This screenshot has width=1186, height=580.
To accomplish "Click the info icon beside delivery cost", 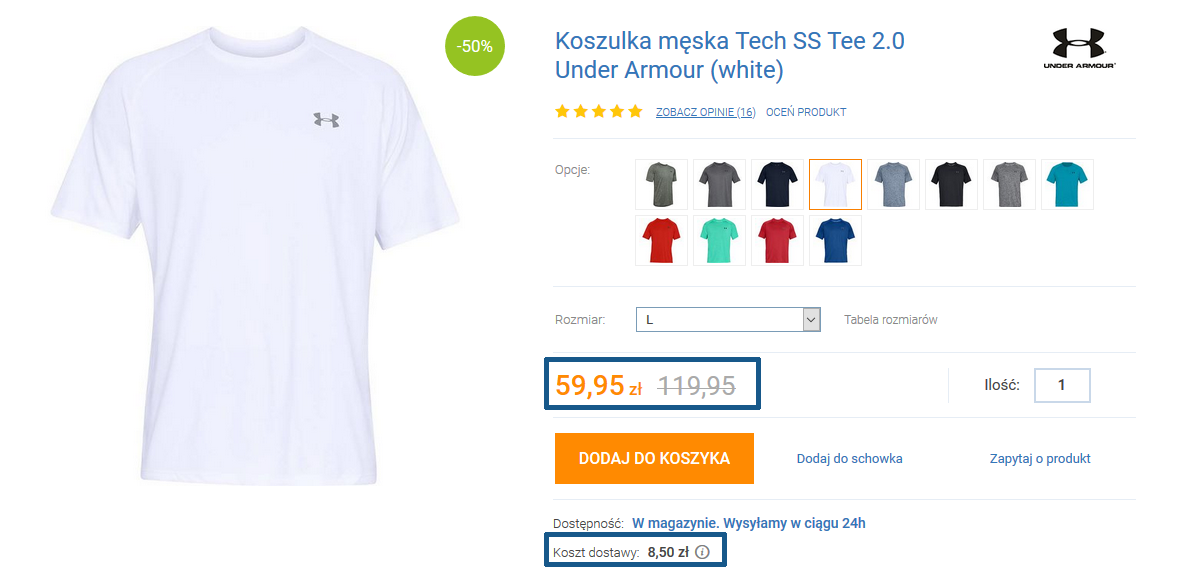I will click(702, 551).
